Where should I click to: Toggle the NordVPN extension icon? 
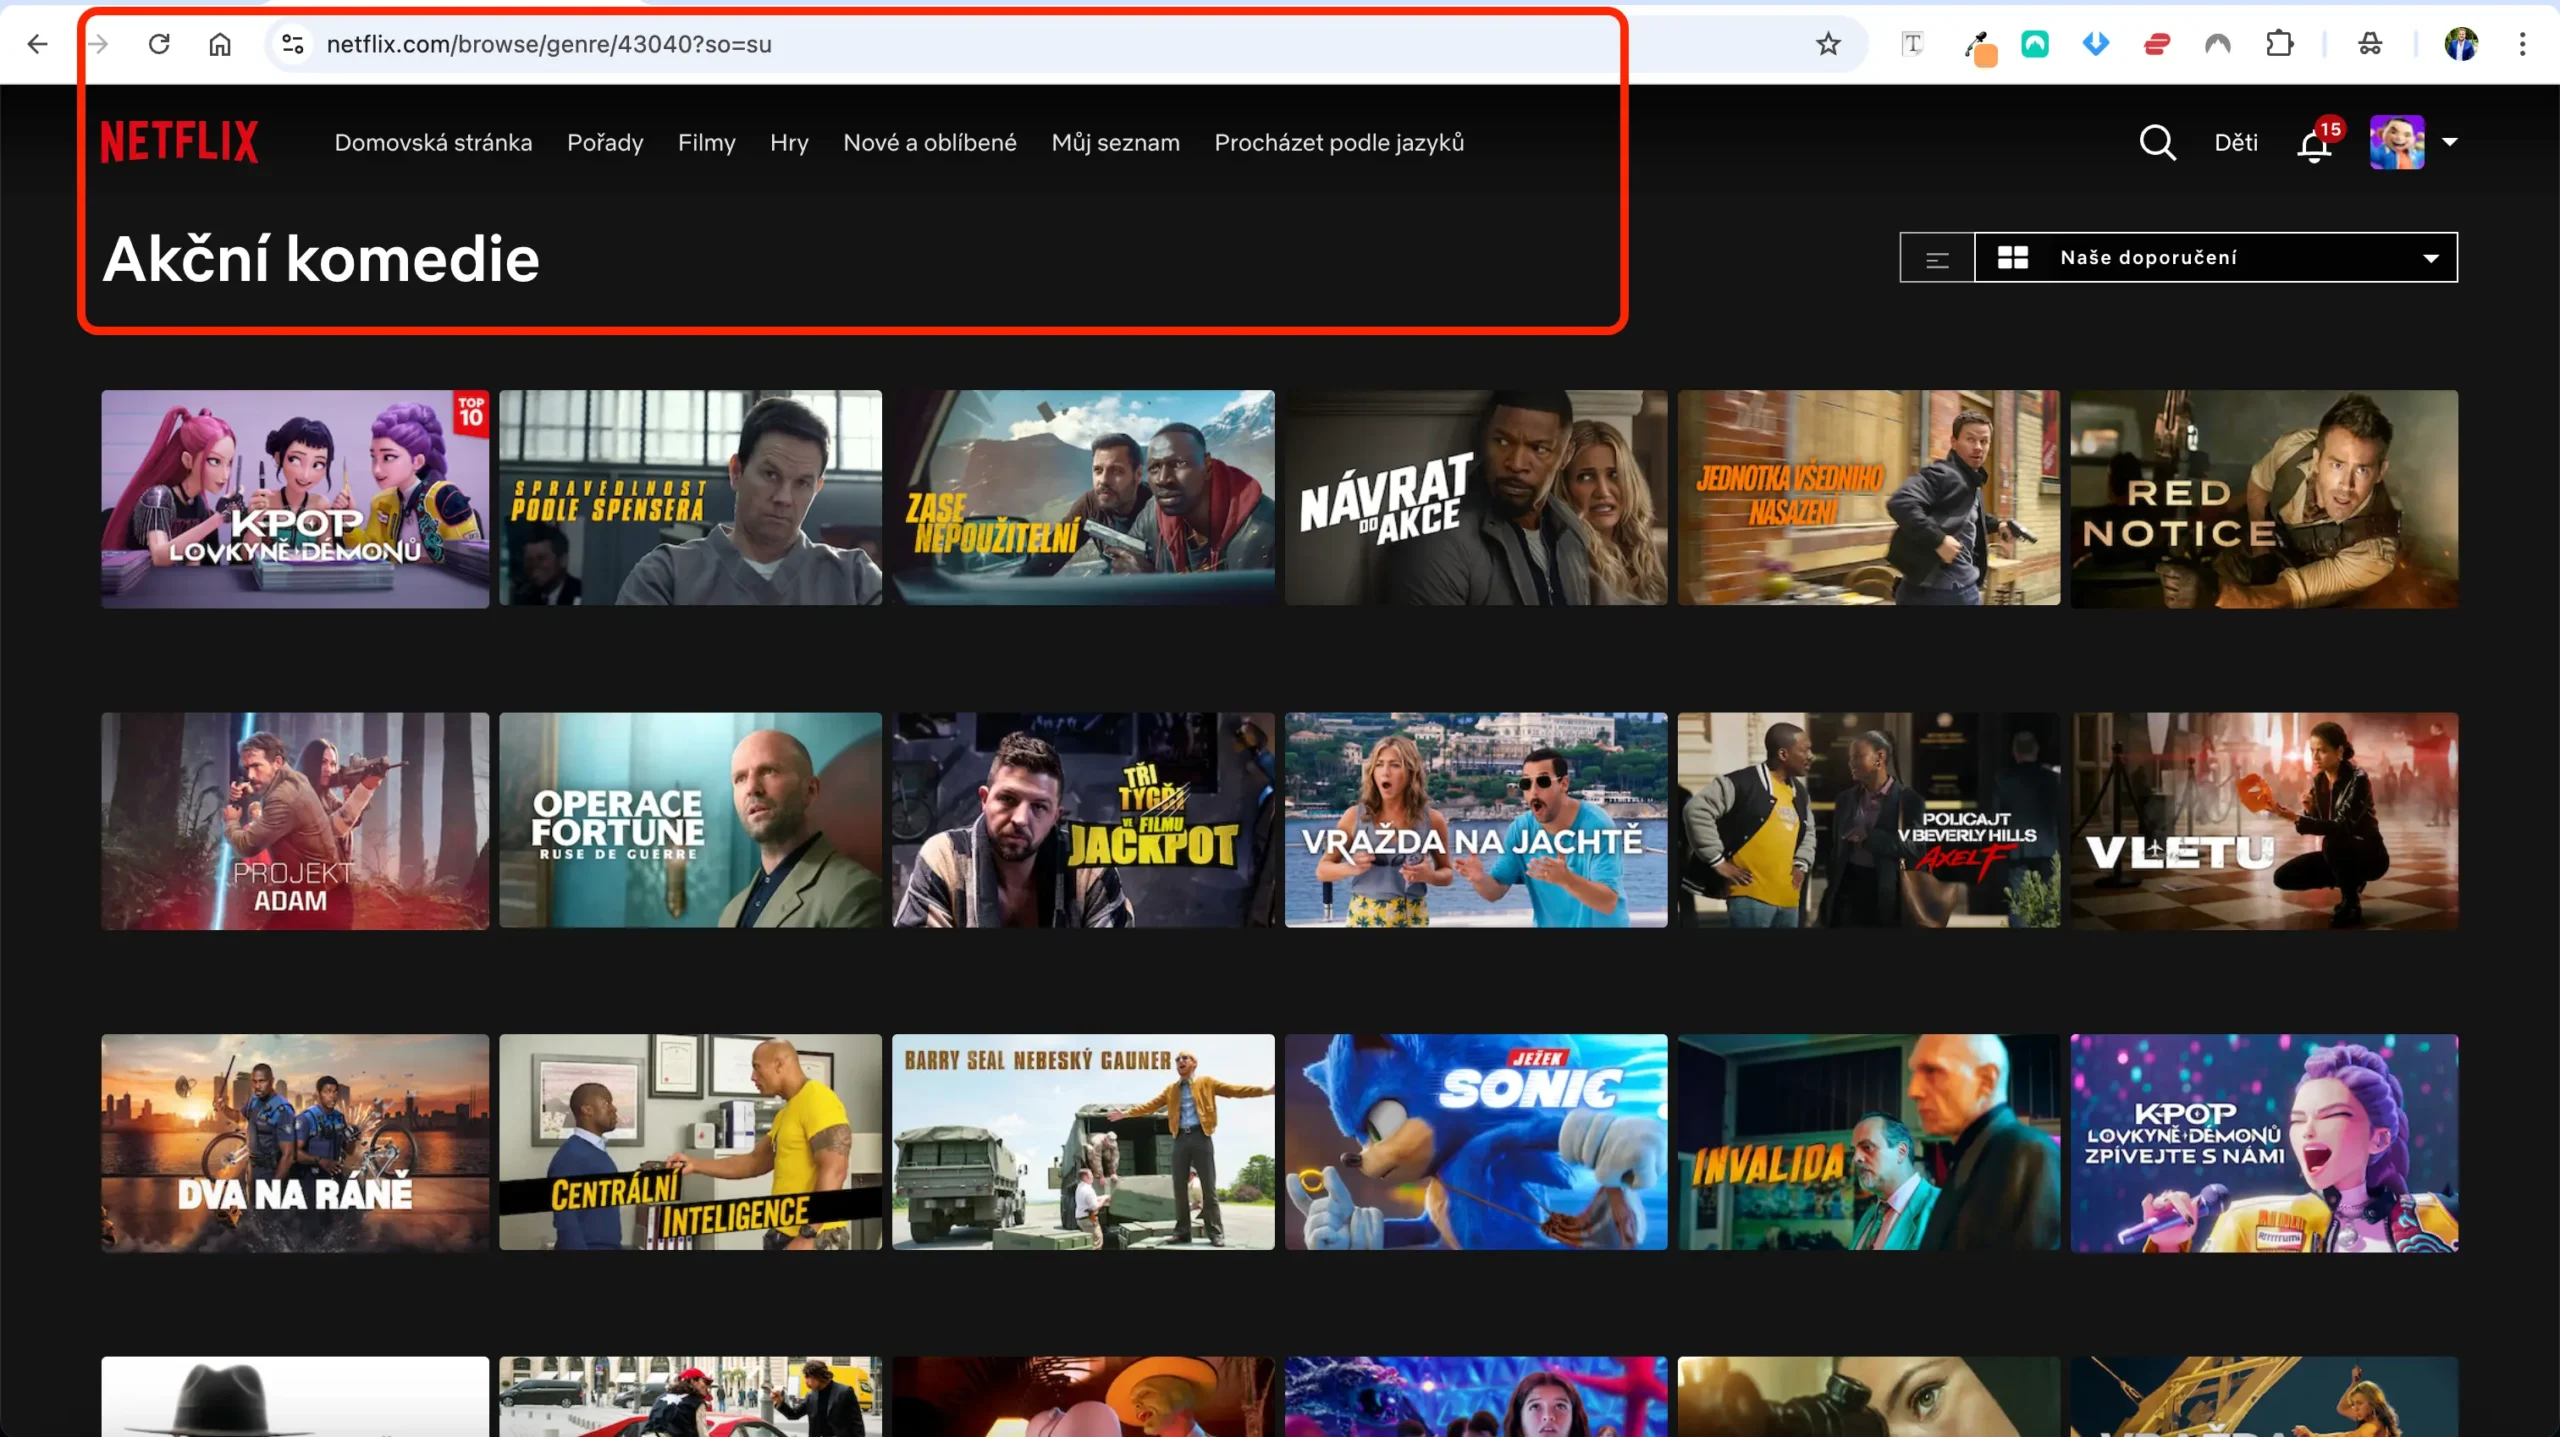click(x=2218, y=44)
